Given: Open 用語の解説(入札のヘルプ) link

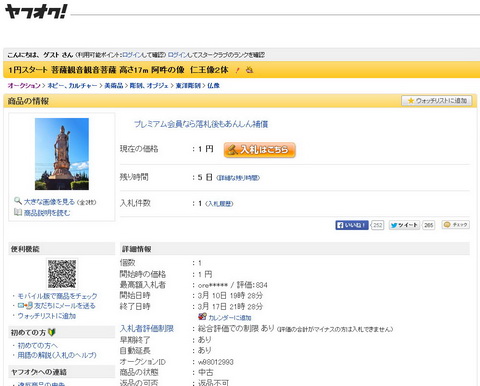Looking at the screenshot, I should (x=57, y=355).
